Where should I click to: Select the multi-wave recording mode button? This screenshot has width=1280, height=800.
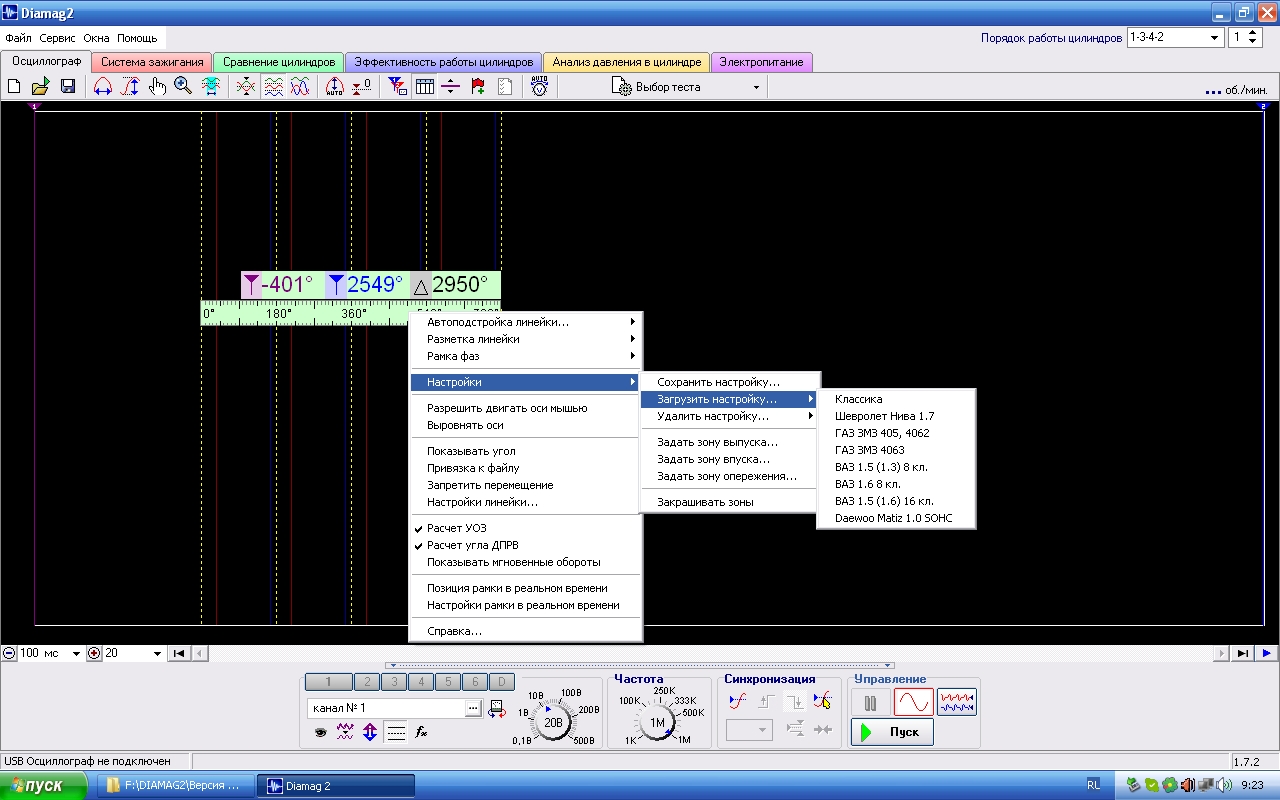coord(957,703)
